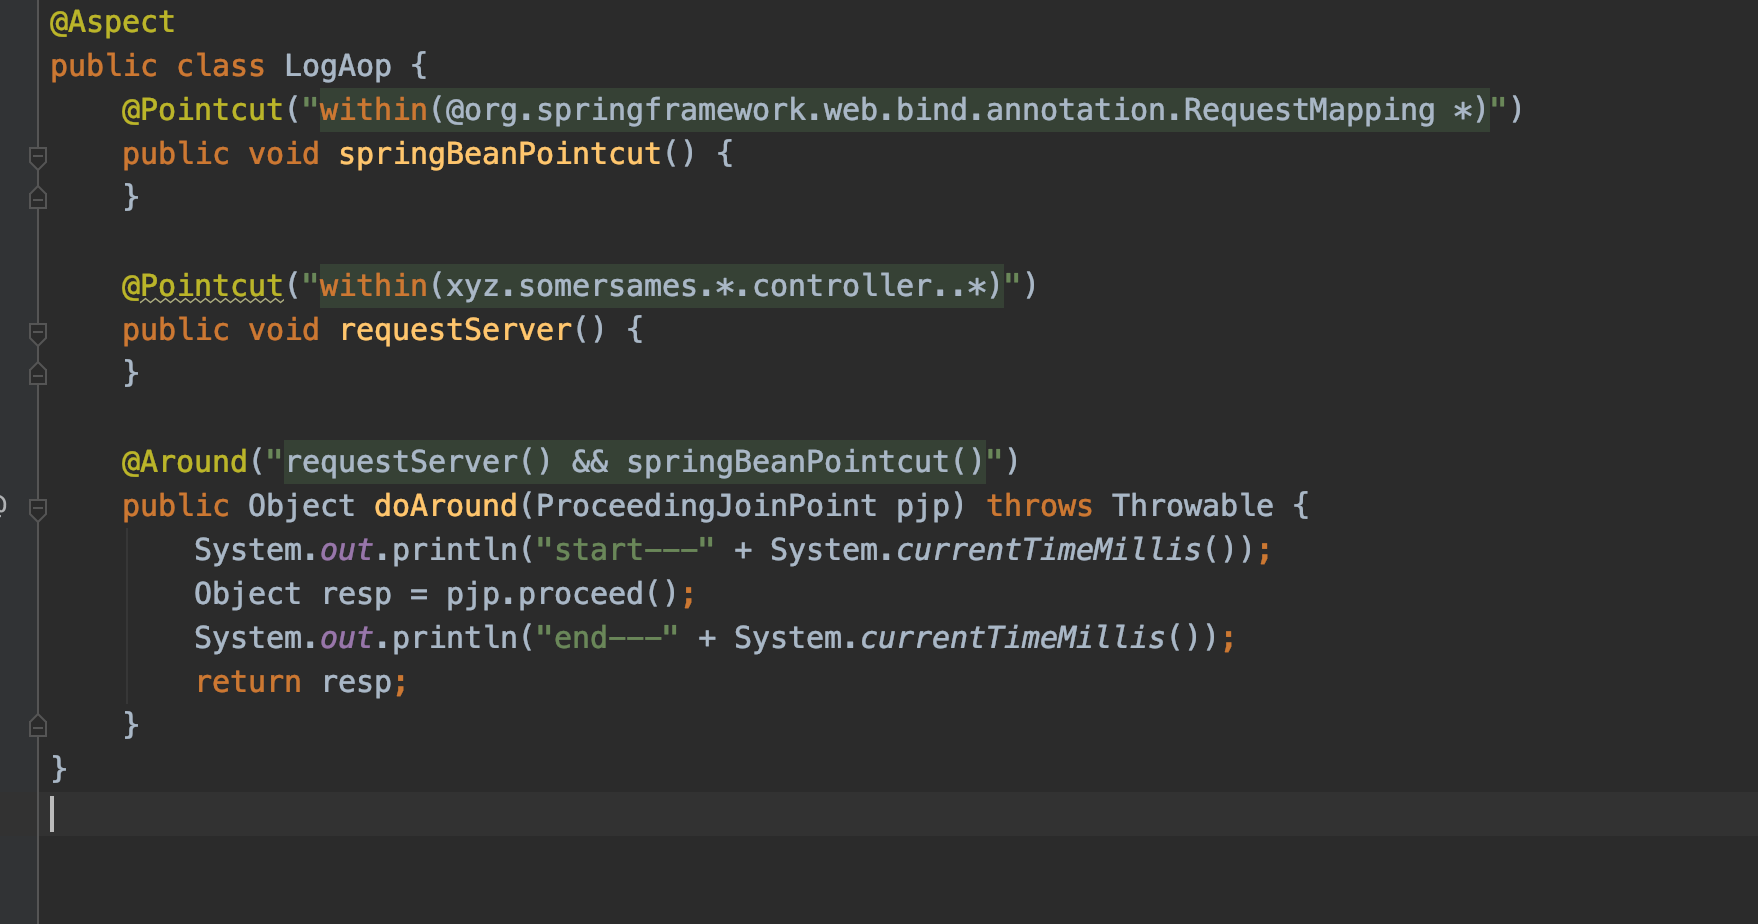Click the @Aspect annotation
The width and height of the screenshot is (1758, 924).
click(112, 22)
